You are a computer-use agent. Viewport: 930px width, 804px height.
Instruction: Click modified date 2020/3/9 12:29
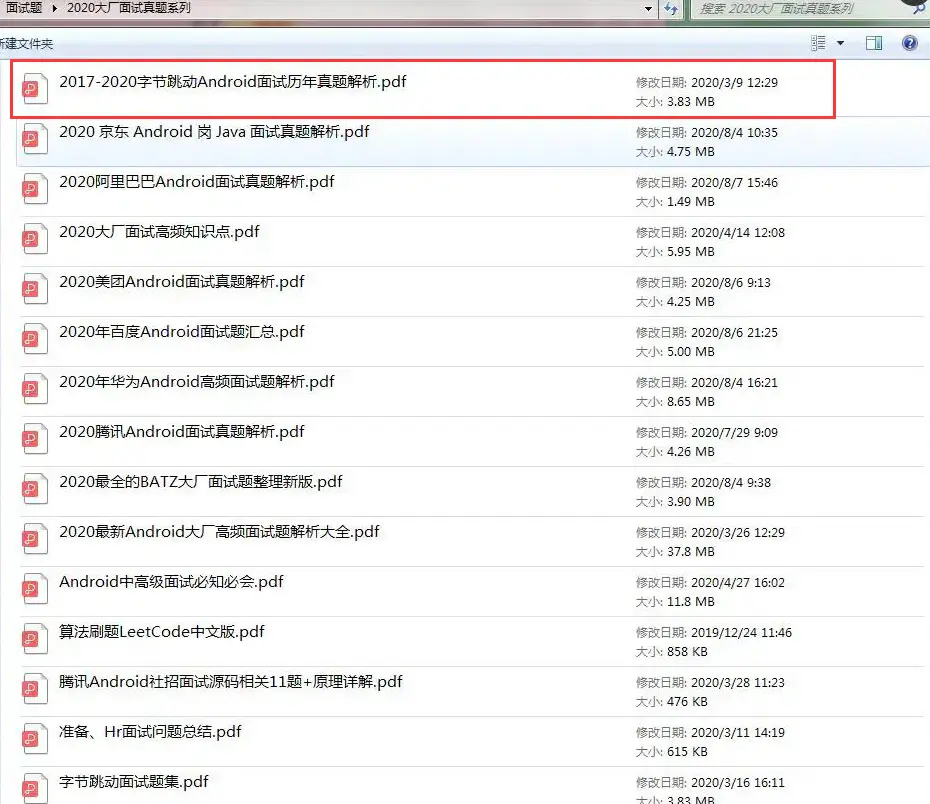(x=734, y=82)
